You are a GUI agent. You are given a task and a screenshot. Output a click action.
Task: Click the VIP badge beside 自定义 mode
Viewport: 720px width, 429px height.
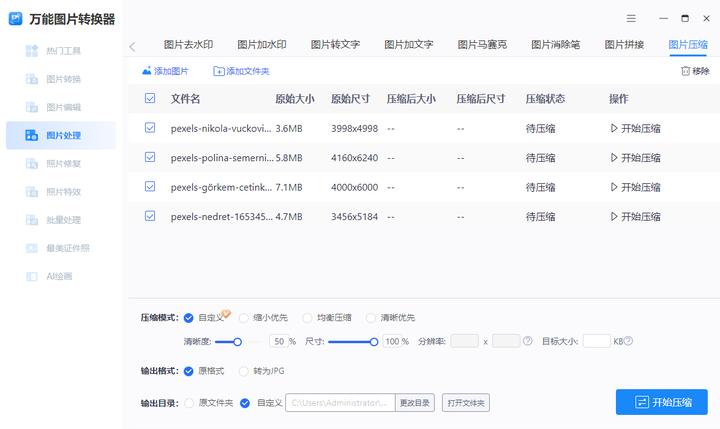point(225,314)
